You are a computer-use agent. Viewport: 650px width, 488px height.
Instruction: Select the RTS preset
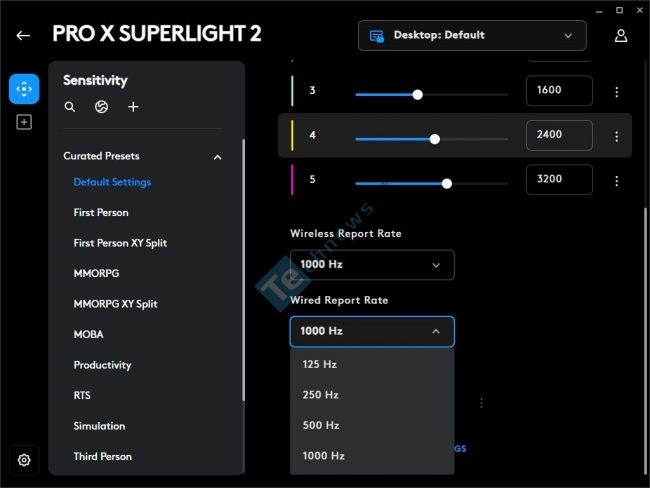pyautogui.click(x=82, y=395)
